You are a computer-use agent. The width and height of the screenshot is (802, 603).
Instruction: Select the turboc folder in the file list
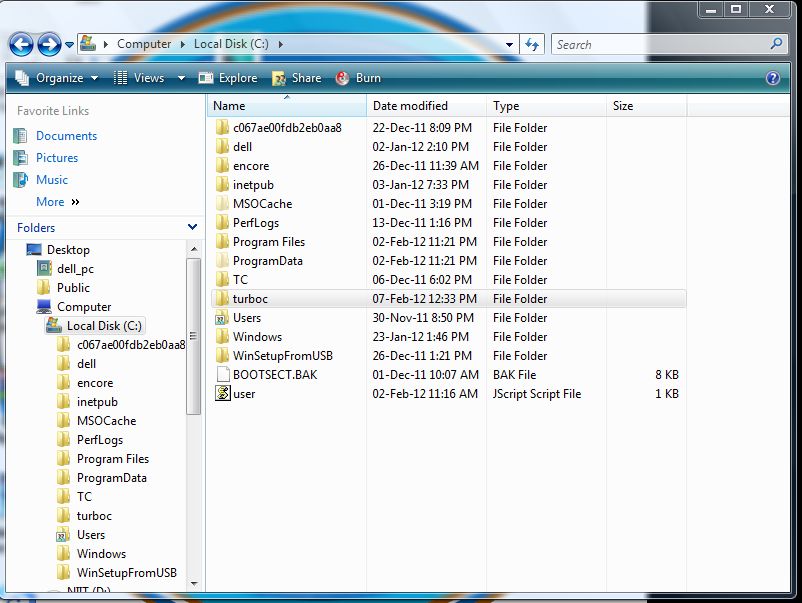click(x=248, y=298)
